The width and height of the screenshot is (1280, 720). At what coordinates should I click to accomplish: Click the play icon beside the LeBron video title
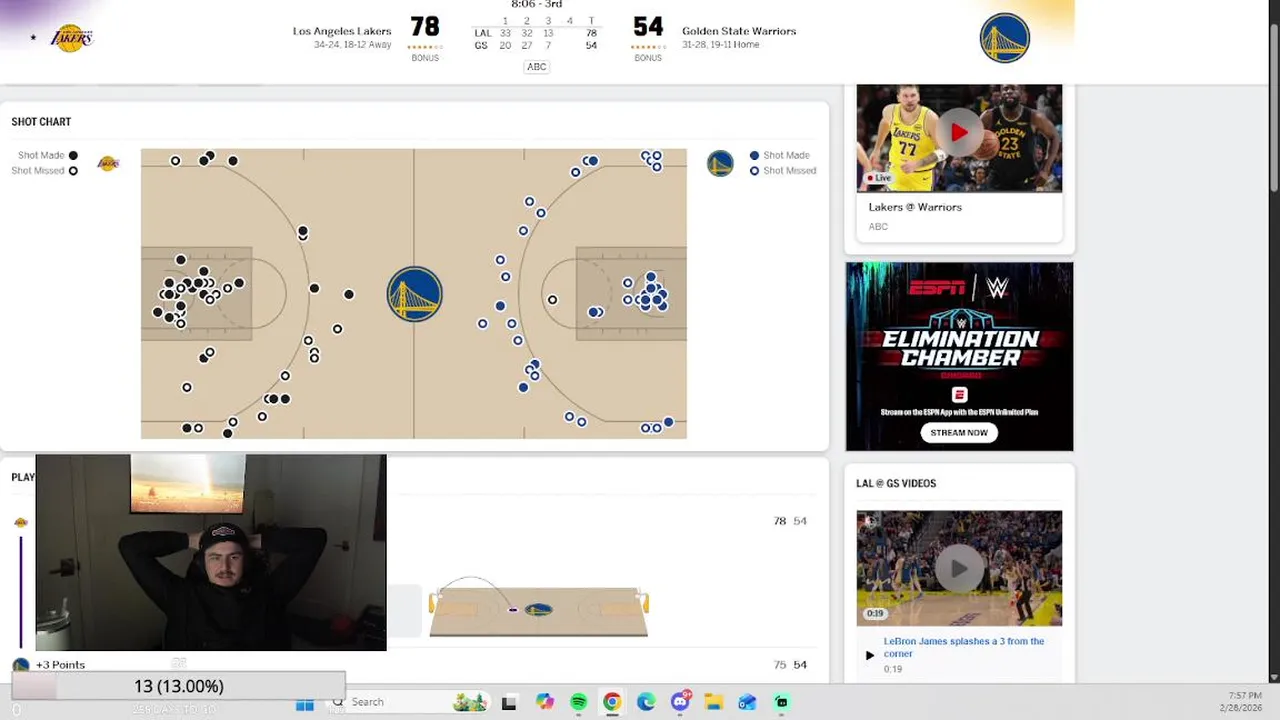click(869, 655)
